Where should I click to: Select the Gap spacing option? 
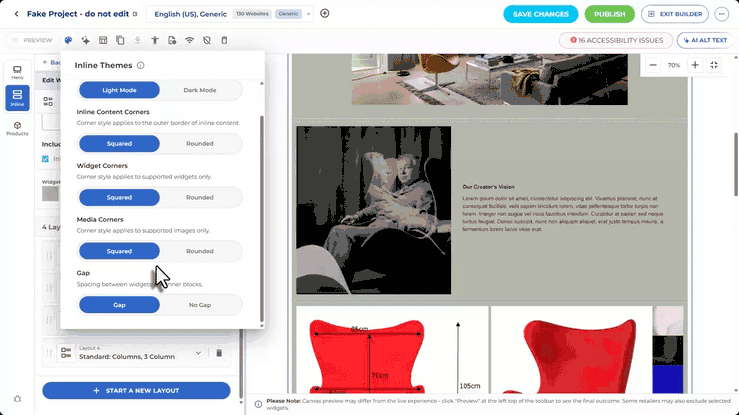click(x=119, y=305)
